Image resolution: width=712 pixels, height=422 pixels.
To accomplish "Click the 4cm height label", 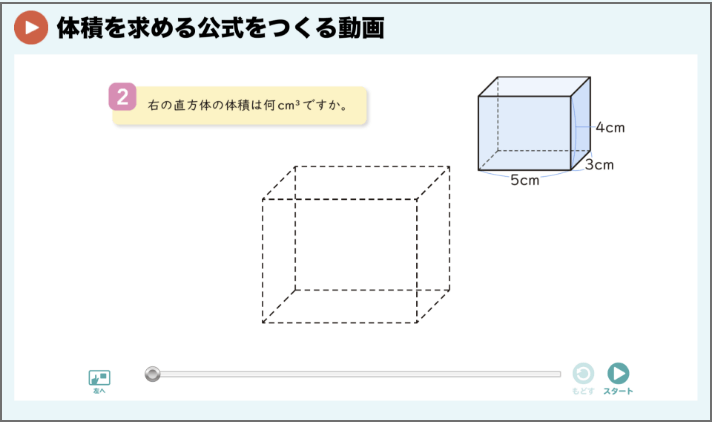I will [x=610, y=128].
